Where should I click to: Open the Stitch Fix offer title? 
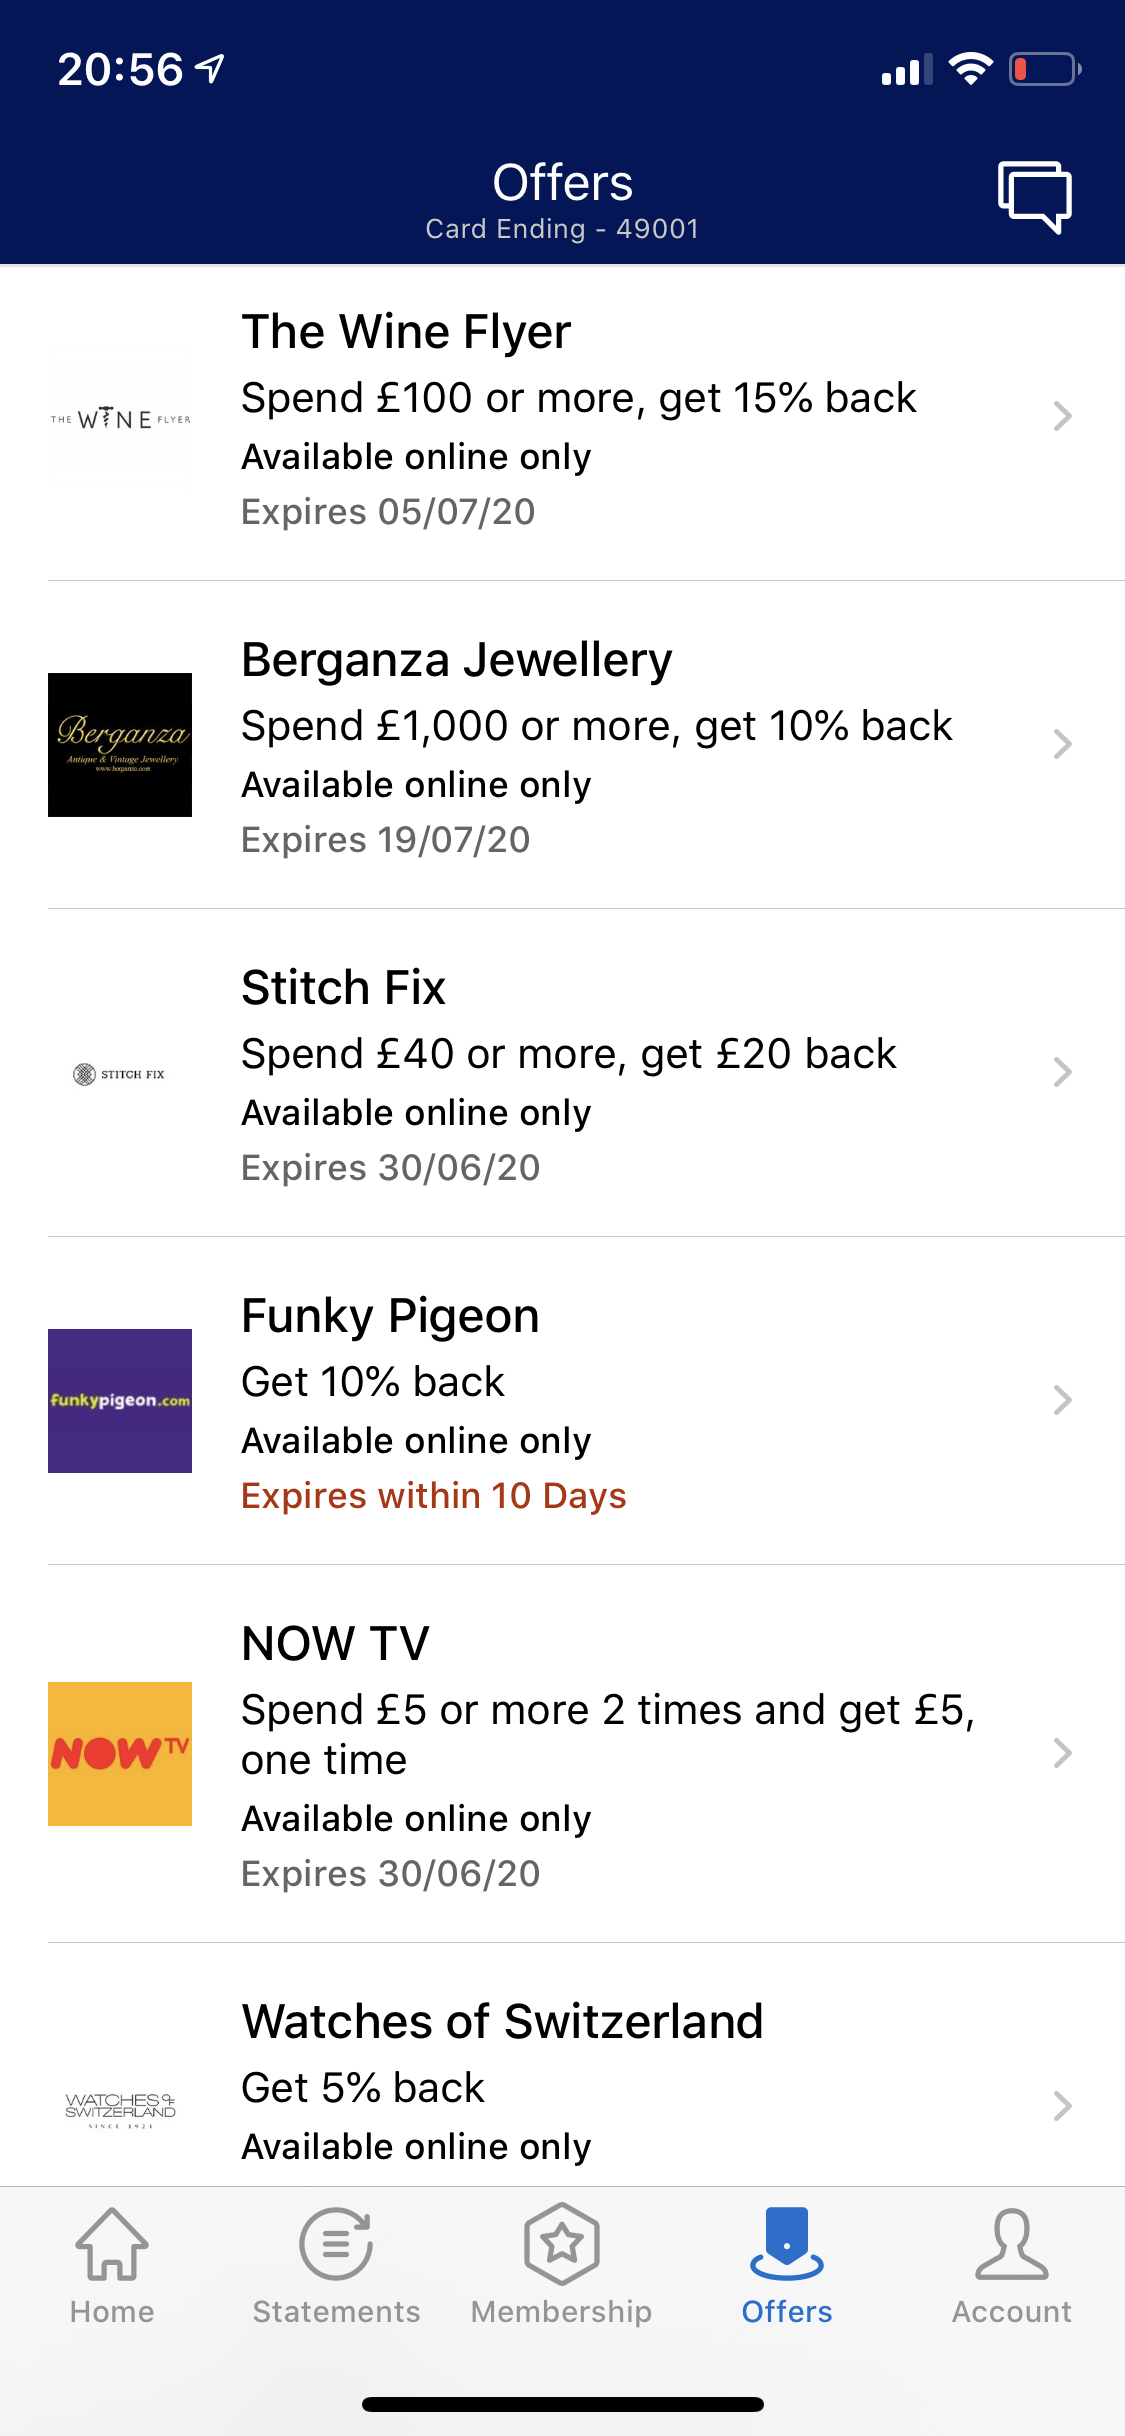point(343,988)
